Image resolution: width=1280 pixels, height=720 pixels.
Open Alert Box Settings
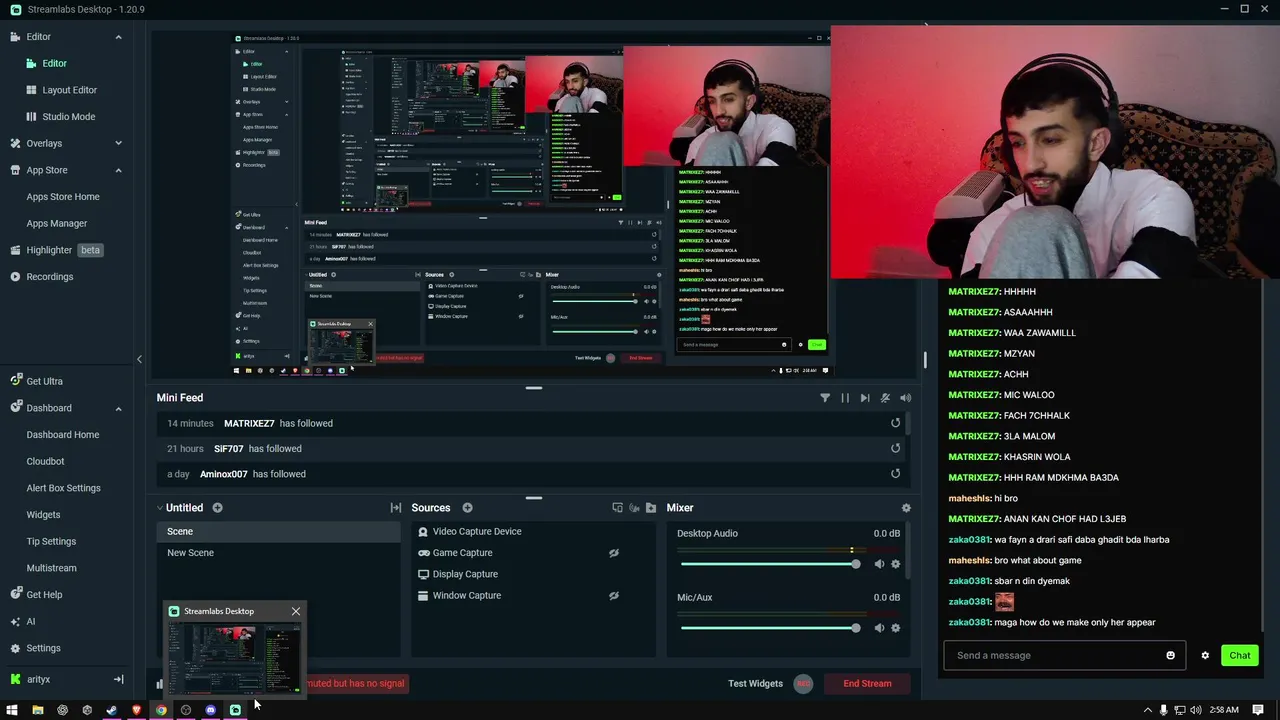tap(63, 488)
